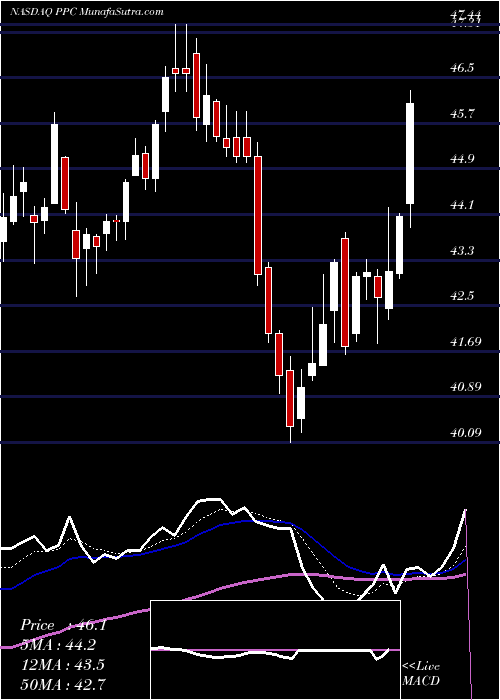Click the 44.9 price axis label
The image size is (500, 700).
tap(464, 159)
